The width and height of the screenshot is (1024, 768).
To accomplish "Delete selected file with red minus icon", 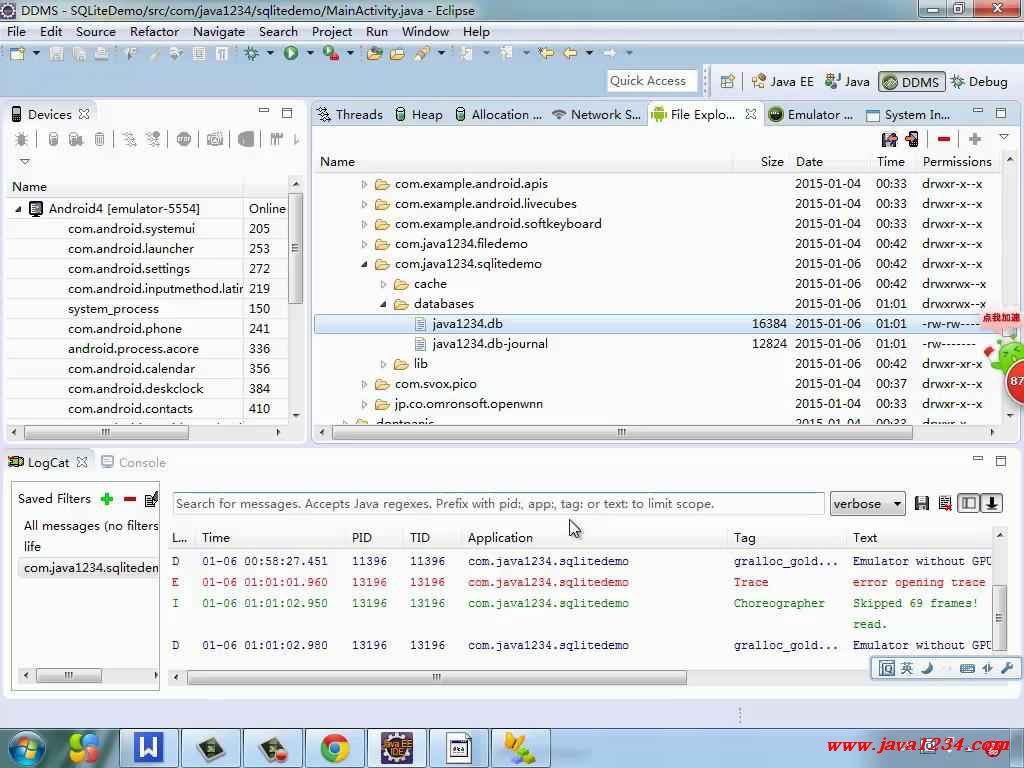I will click(x=944, y=139).
